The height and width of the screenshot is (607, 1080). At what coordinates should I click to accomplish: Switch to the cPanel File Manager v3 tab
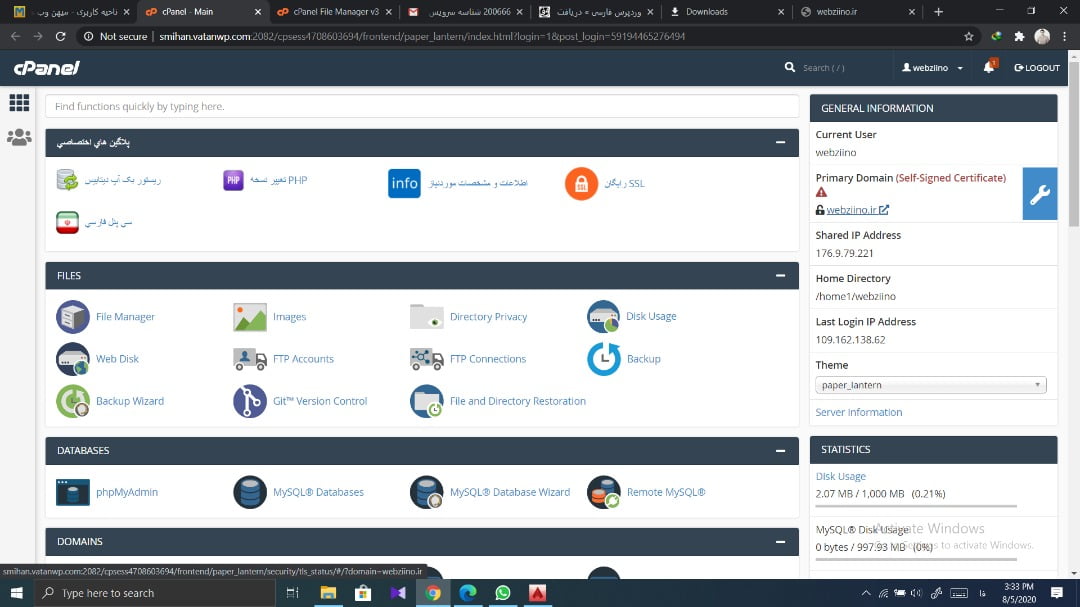click(x=335, y=12)
